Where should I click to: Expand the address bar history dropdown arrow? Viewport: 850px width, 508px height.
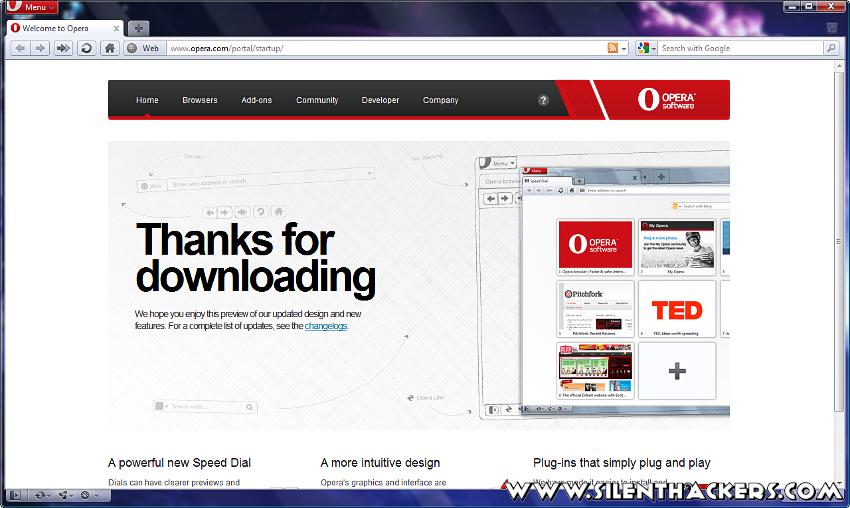pos(624,49)
